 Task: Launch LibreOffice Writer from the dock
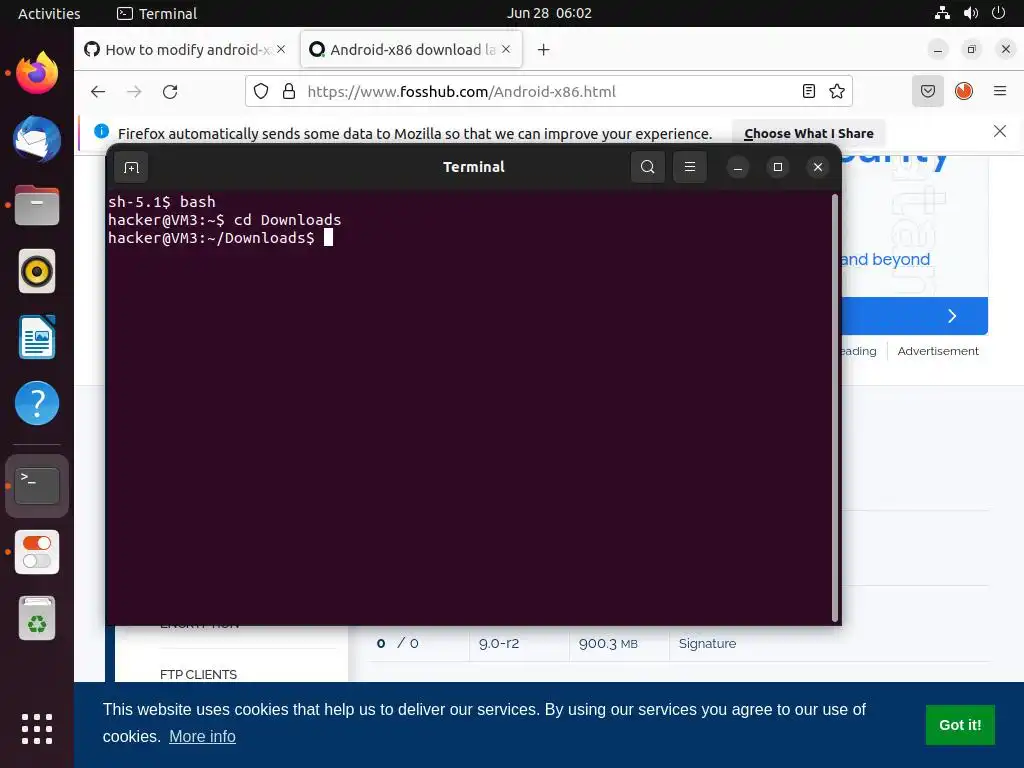37,337
